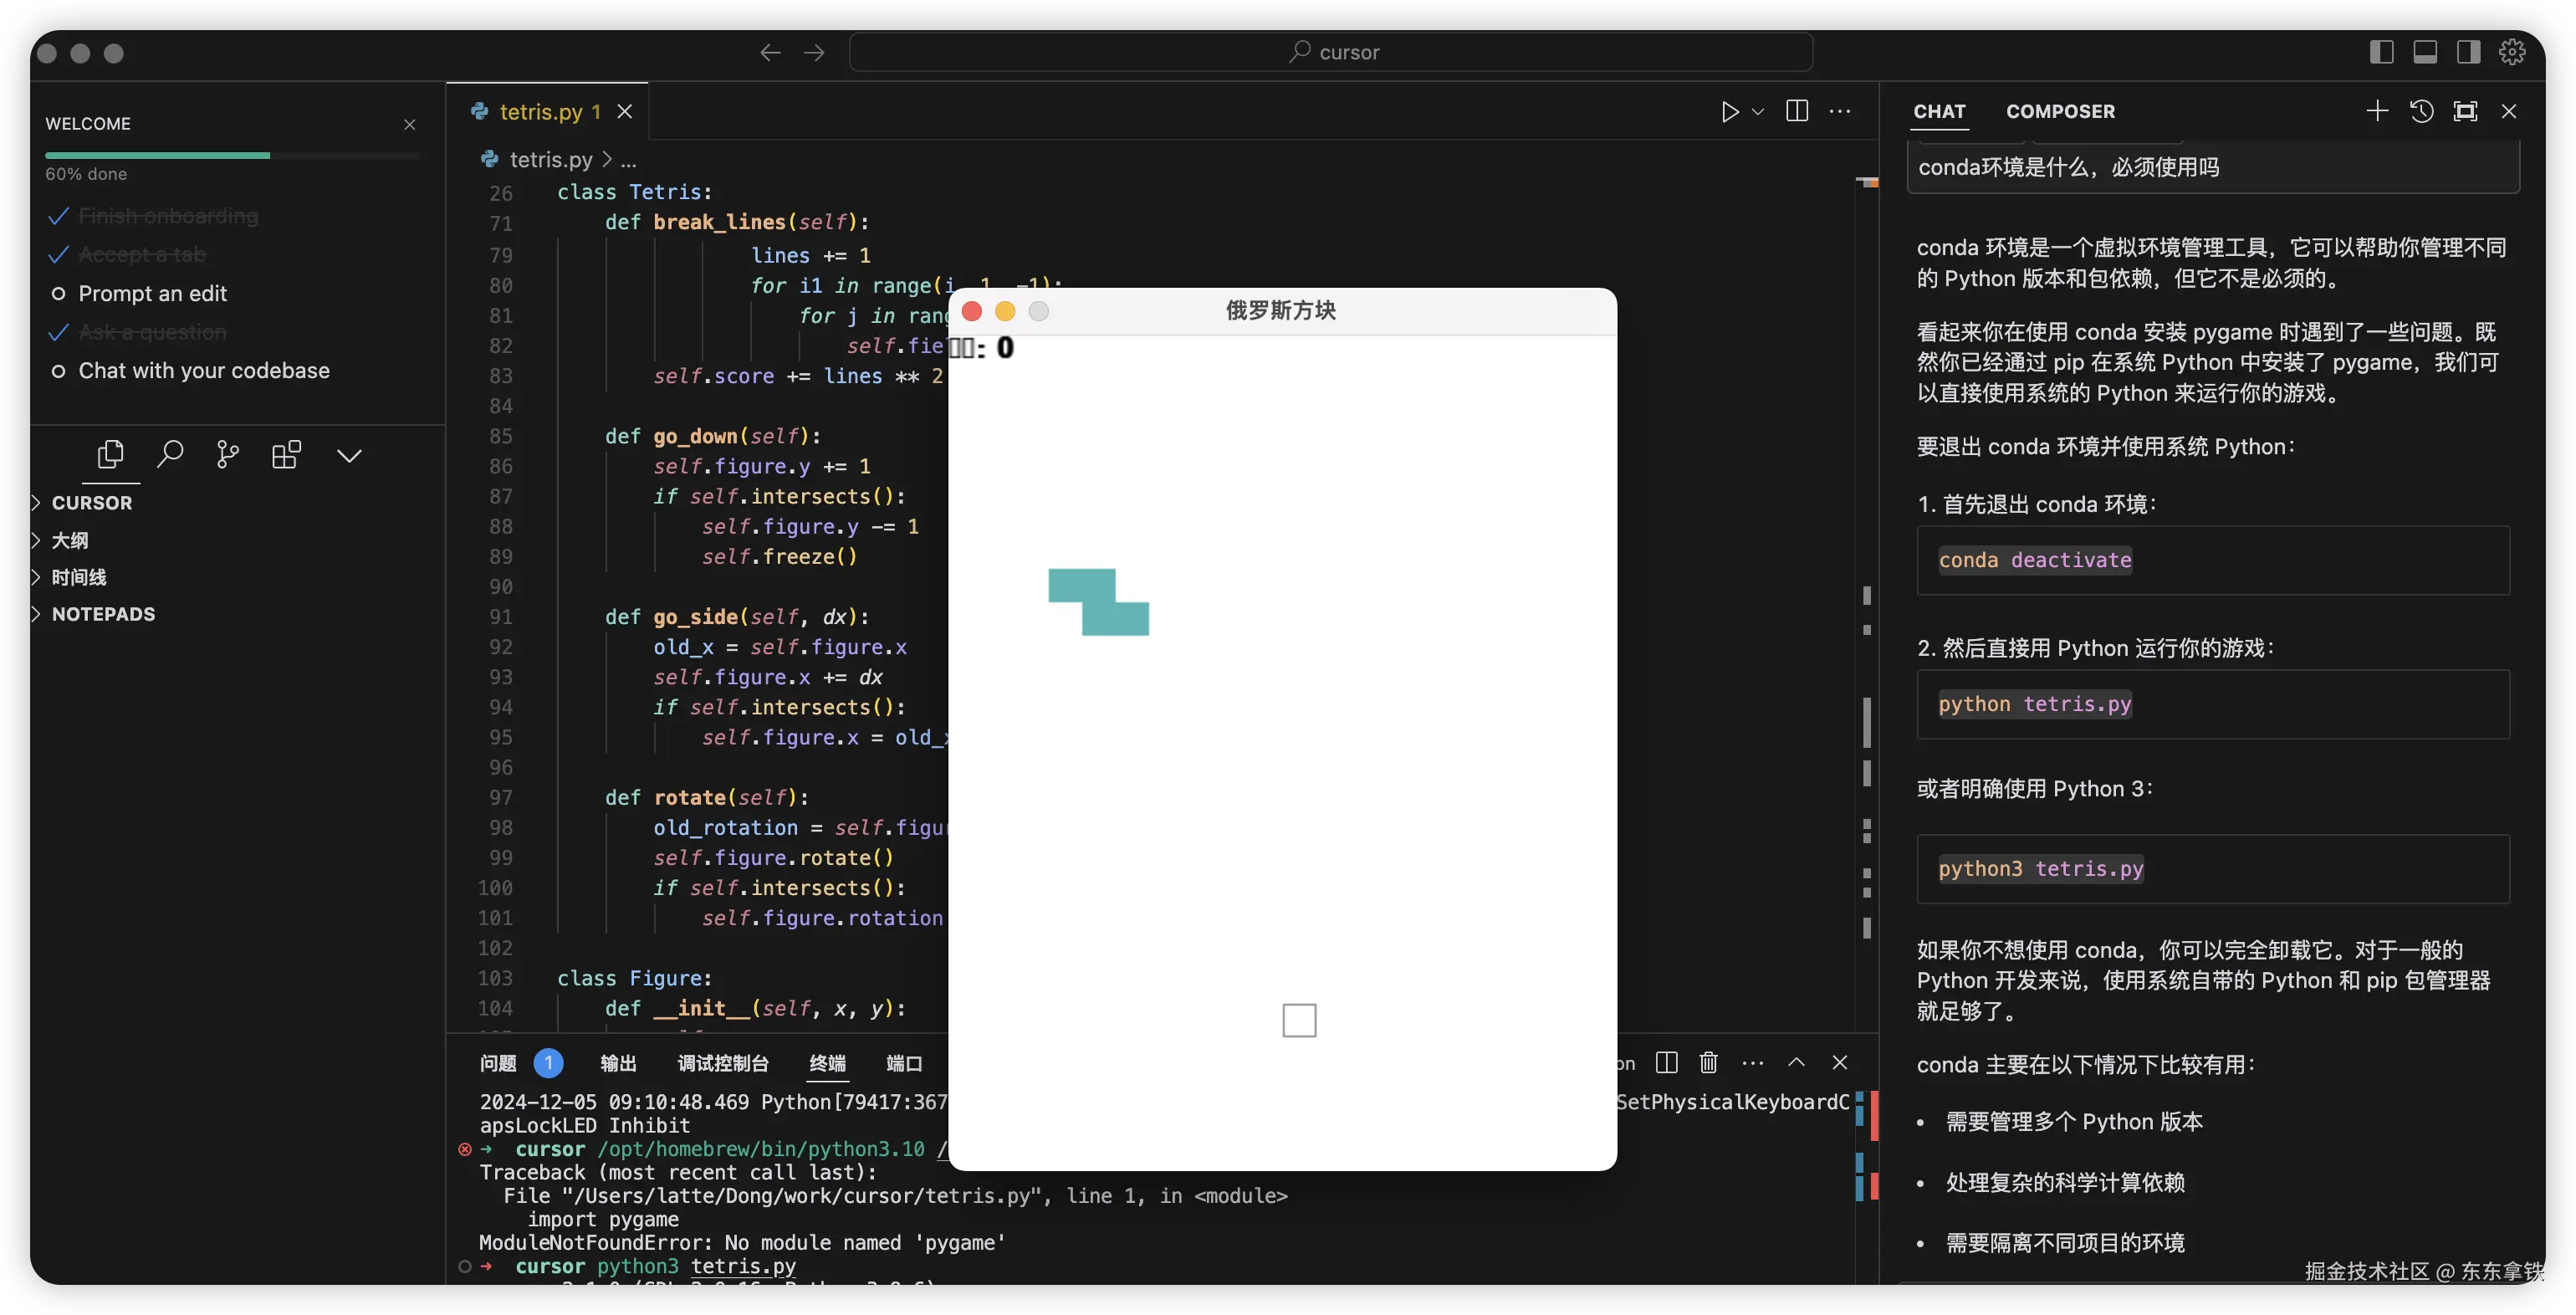Expand the NOTEPADS section

[103, 614]
